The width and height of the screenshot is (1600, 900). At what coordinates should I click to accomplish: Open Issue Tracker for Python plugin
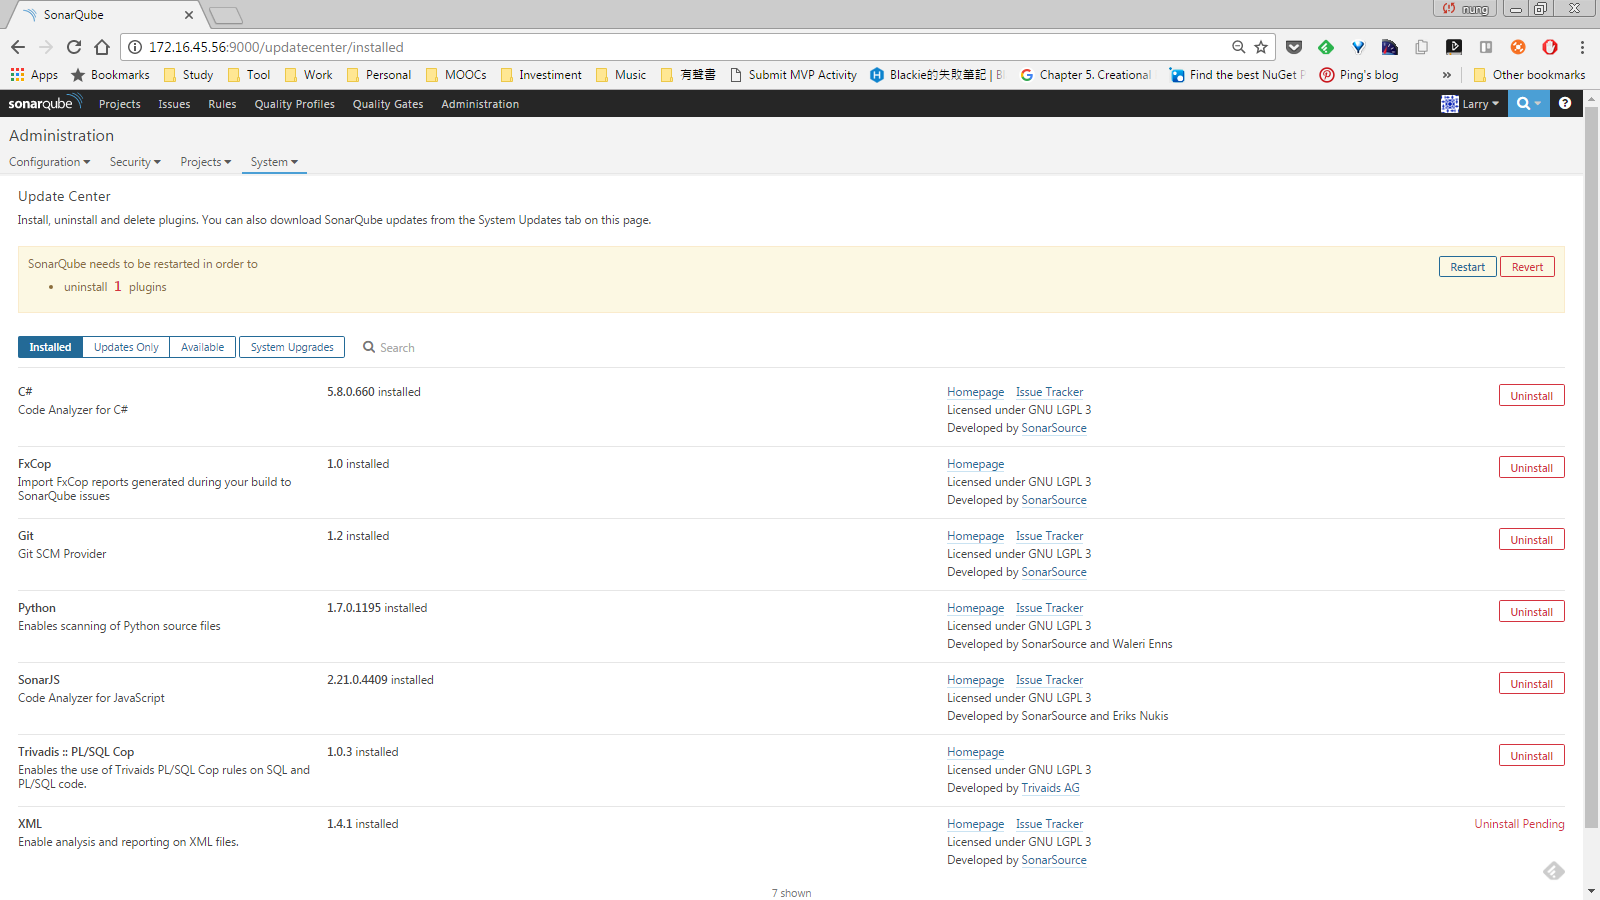(x=1050, y=608)
